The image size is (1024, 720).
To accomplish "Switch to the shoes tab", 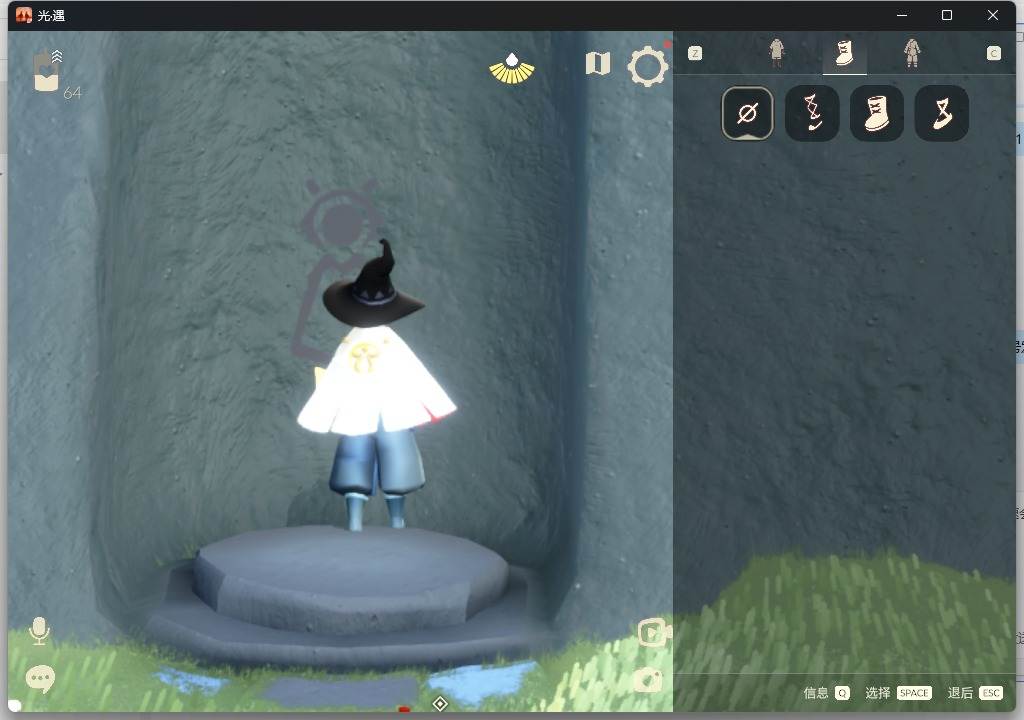I will pyautogui.click(x=844, y=54).
